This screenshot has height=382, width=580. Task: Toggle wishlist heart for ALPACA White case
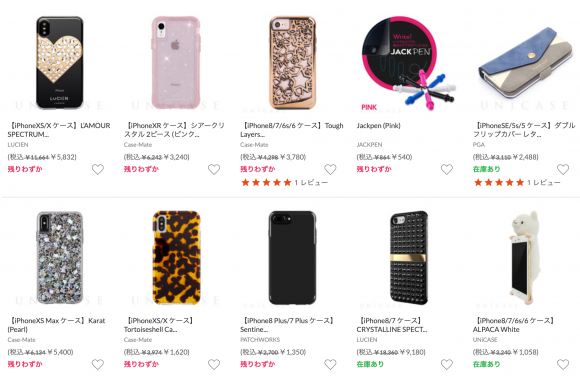pos(563,365)
